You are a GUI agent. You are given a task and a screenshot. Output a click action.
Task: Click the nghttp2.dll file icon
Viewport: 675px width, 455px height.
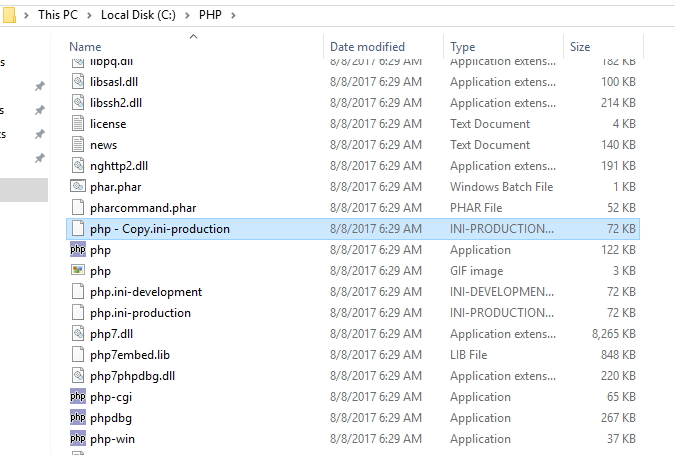coord(78,165)
